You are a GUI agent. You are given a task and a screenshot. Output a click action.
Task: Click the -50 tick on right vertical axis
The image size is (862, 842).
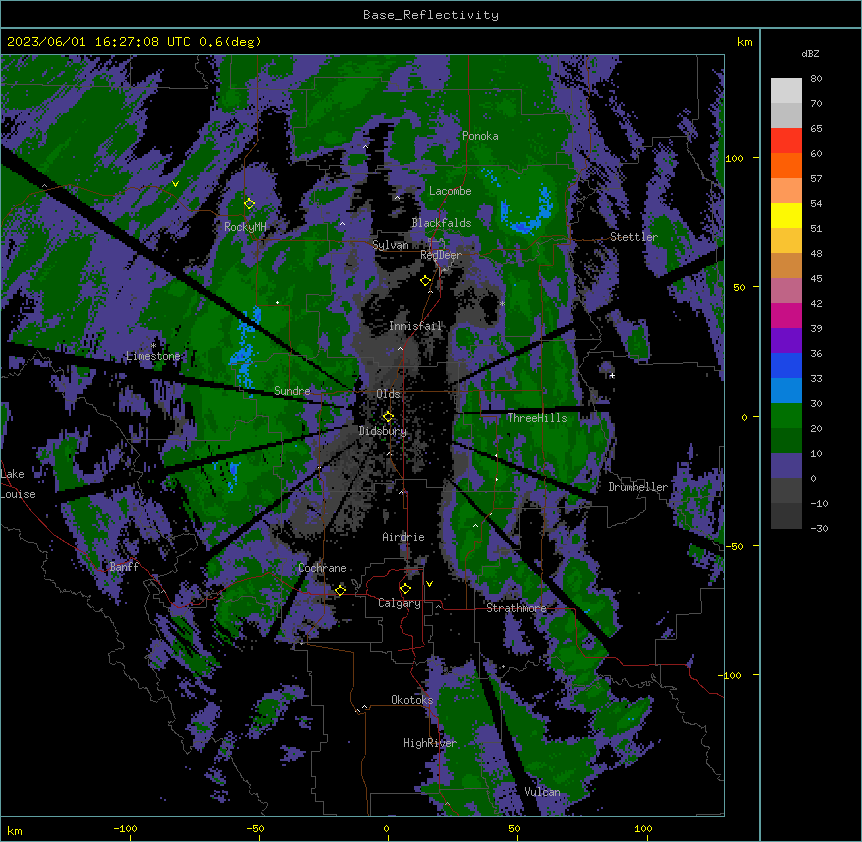(734, 546)
